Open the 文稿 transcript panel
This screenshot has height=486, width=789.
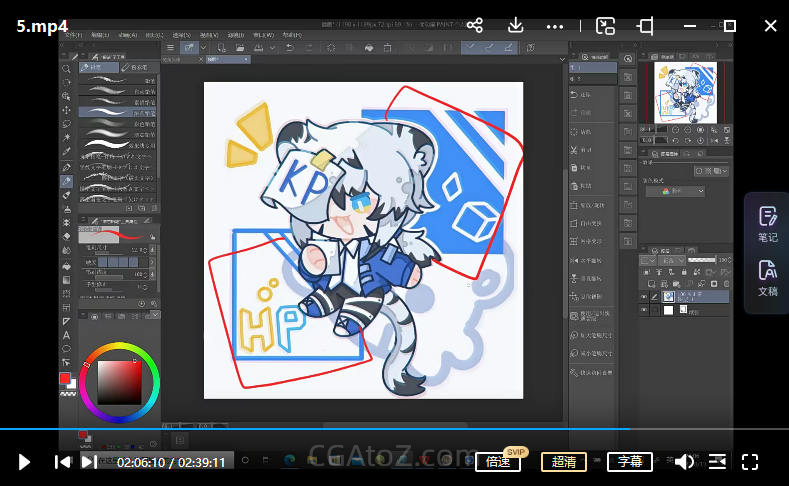click(x=767, y=278)
